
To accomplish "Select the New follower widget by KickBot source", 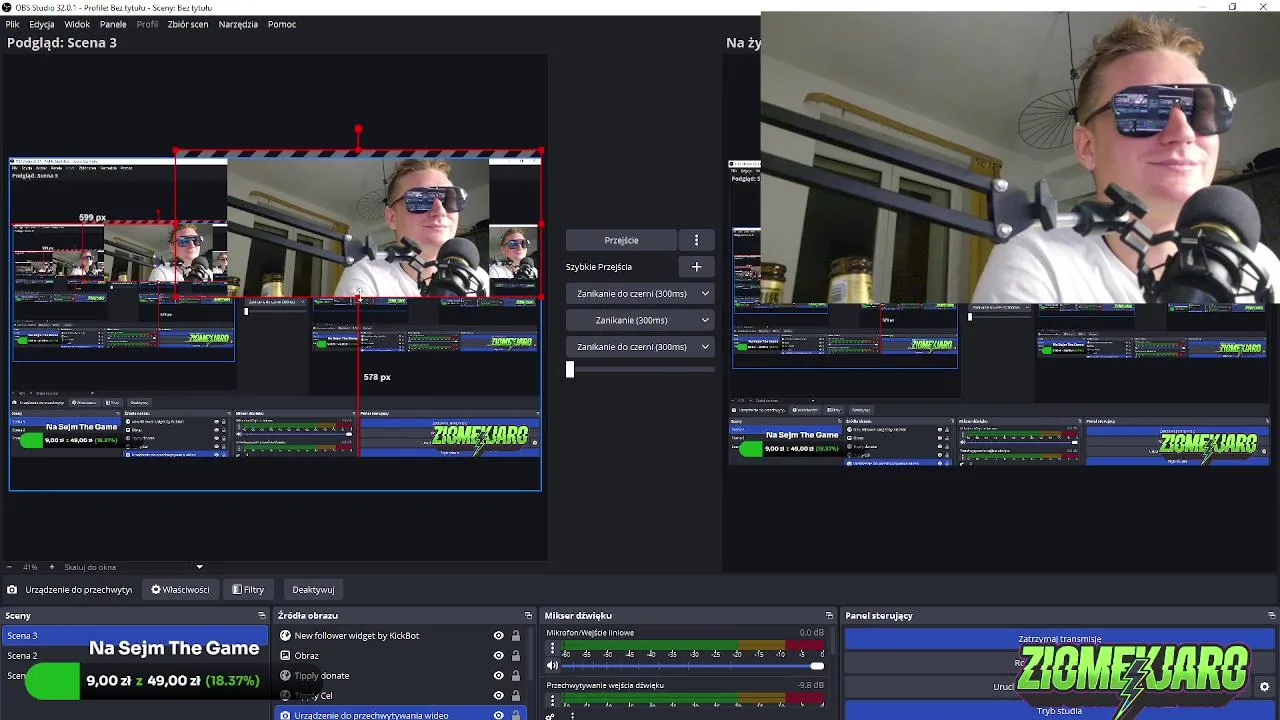I will pos(400,636).
